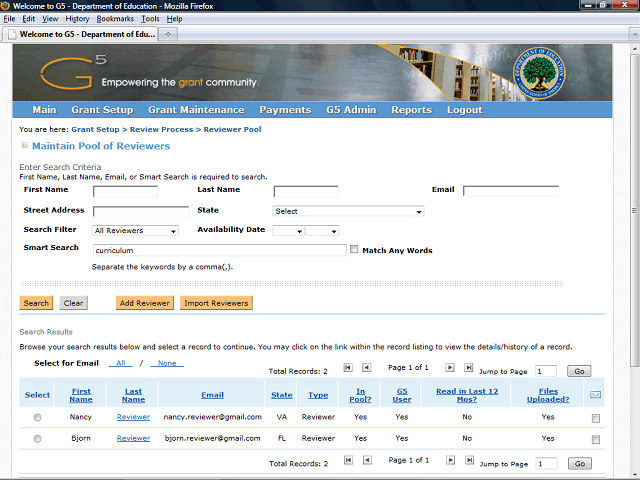Screen dimensions: 640x480
Task: Open the State dropdown
Action: click(x=348, y=211)
